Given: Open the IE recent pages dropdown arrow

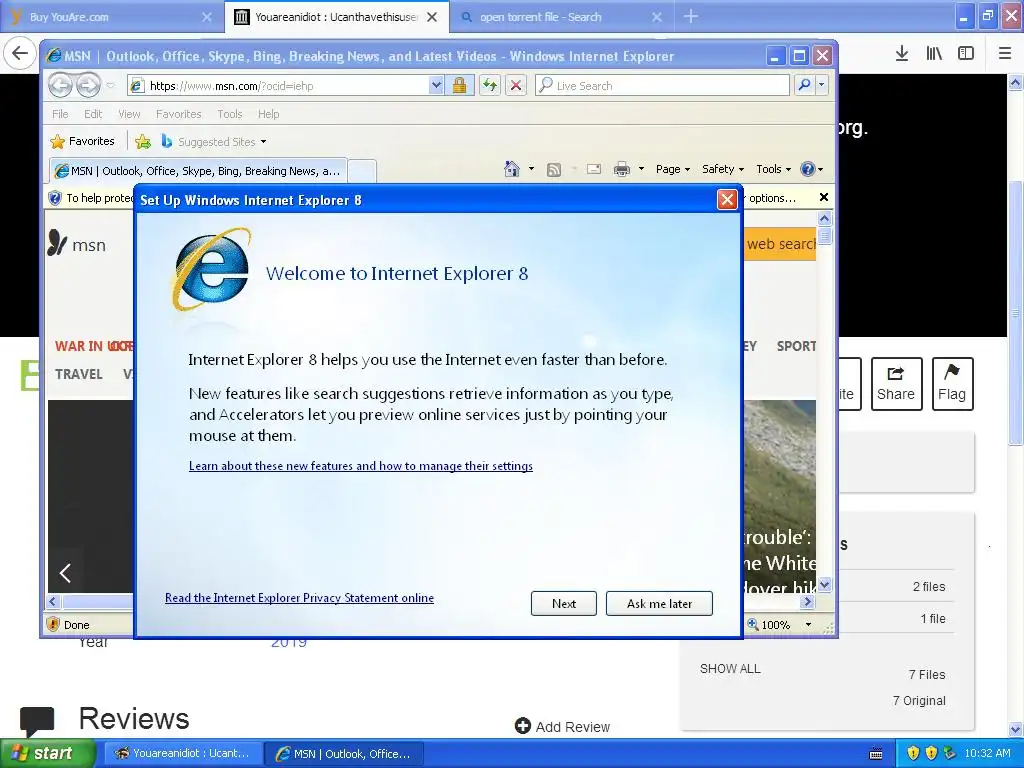Looking at the screenshot, I should (110, 86).
